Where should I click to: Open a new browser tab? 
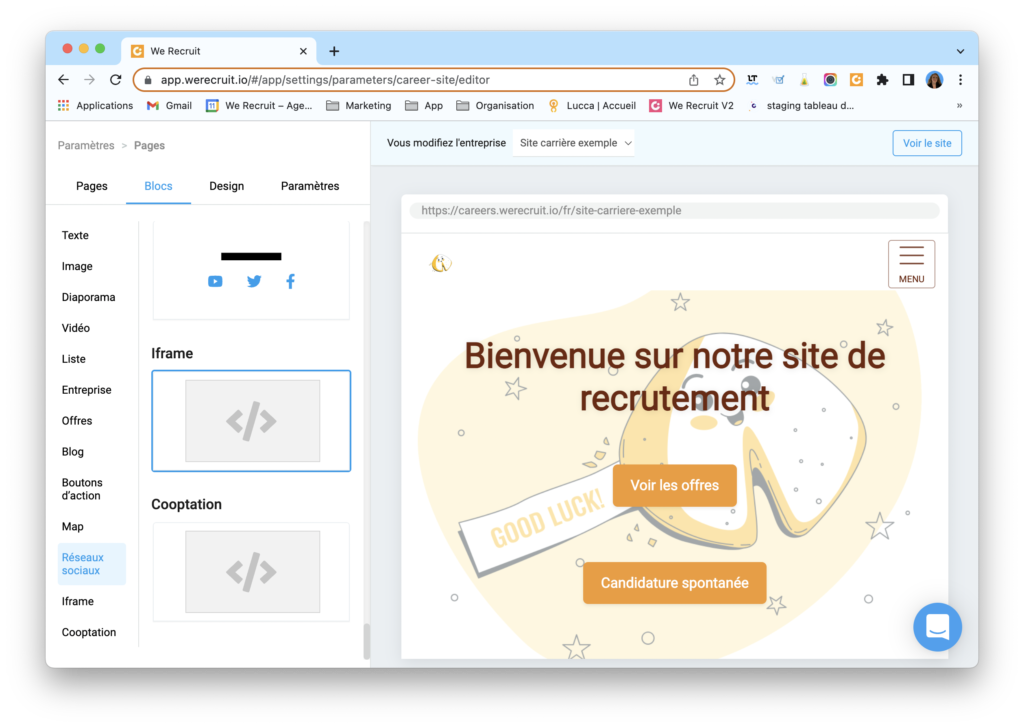pos(334,51)
